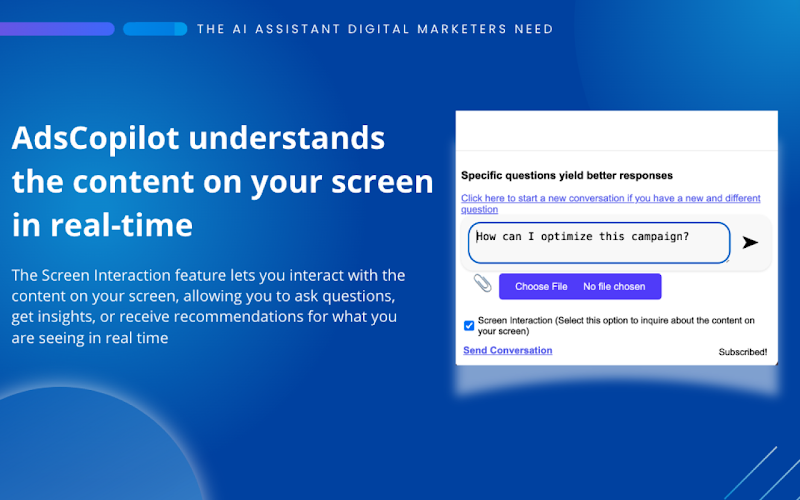Uncheck the Screen Interaction checkbox

coord(469,326)
